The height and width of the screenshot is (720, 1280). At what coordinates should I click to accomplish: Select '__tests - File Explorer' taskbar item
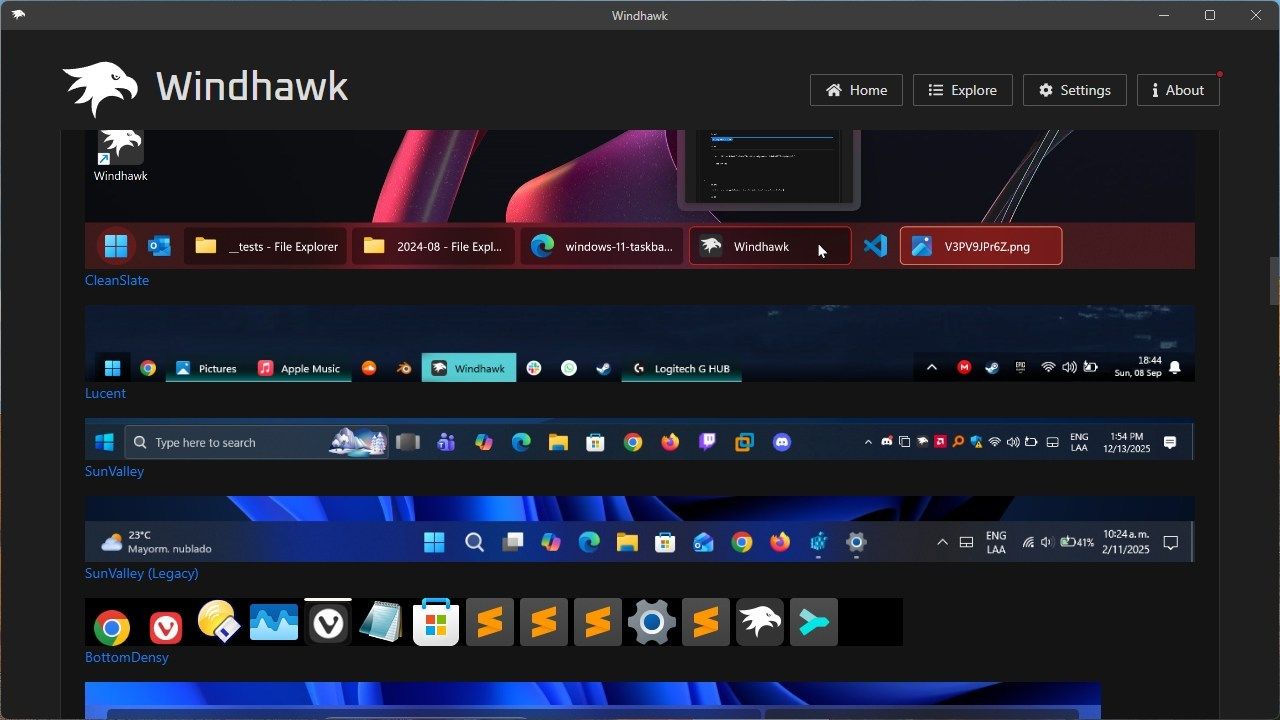coord(265,246)
